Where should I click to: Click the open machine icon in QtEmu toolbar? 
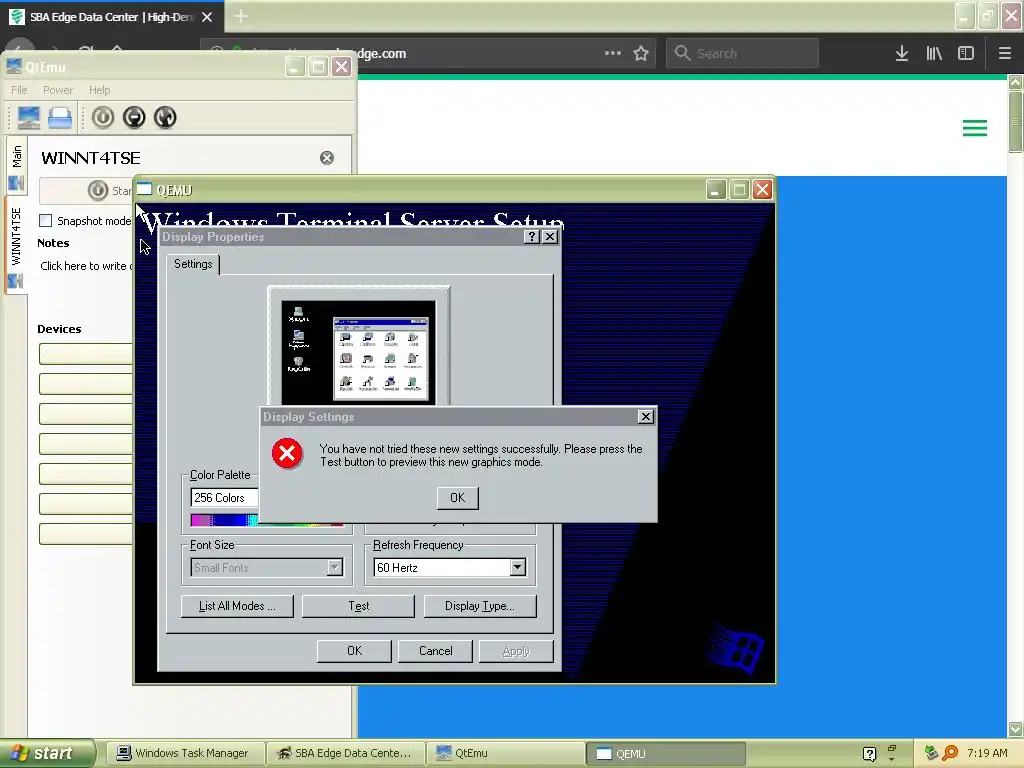tap(60, 118)
